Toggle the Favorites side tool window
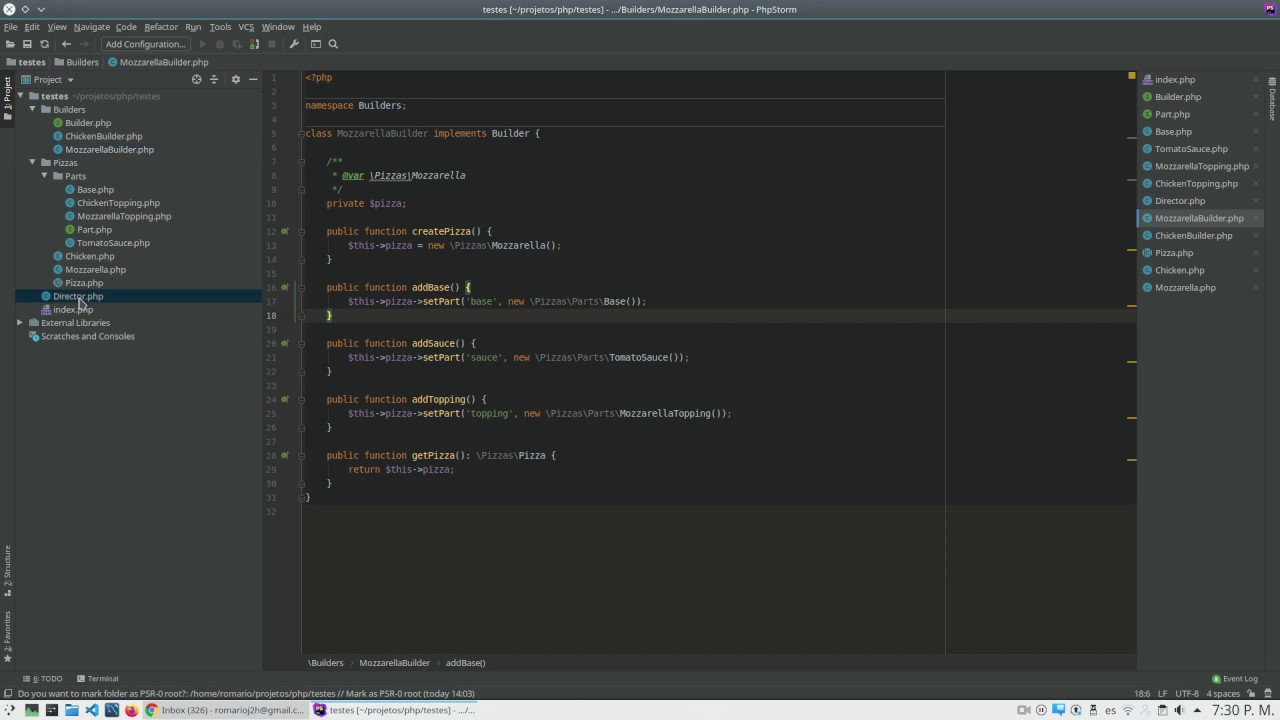 (7, 636)
